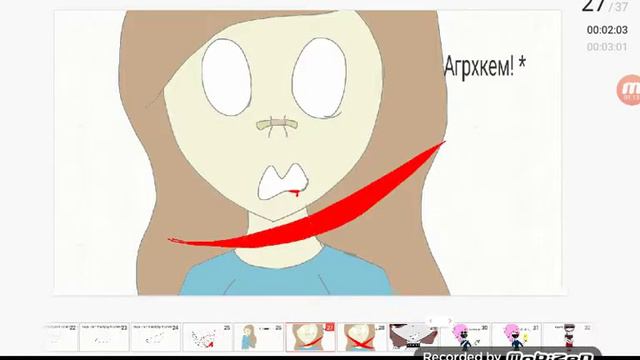The width and height of the screenshot is (640, 360).
Task: Click the text "Агрхкем! *" on canvas
Action: 484,67
